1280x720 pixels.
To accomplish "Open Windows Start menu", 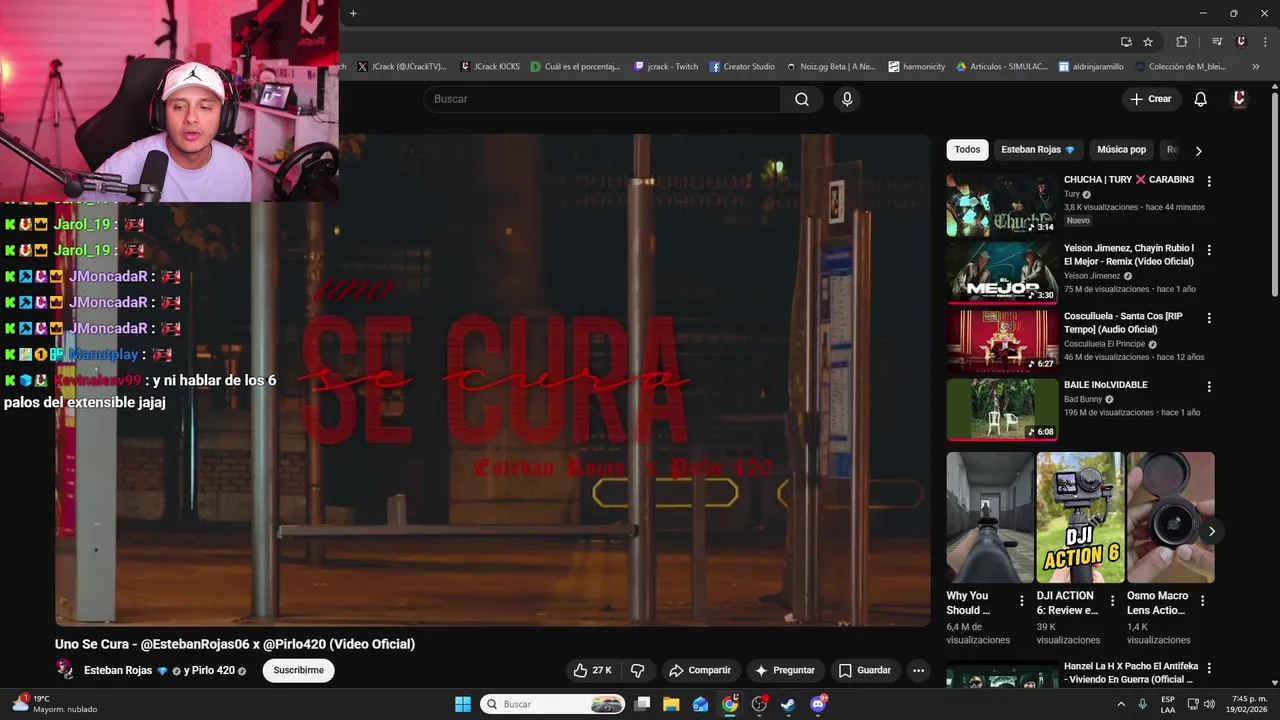I will point(463,704).
